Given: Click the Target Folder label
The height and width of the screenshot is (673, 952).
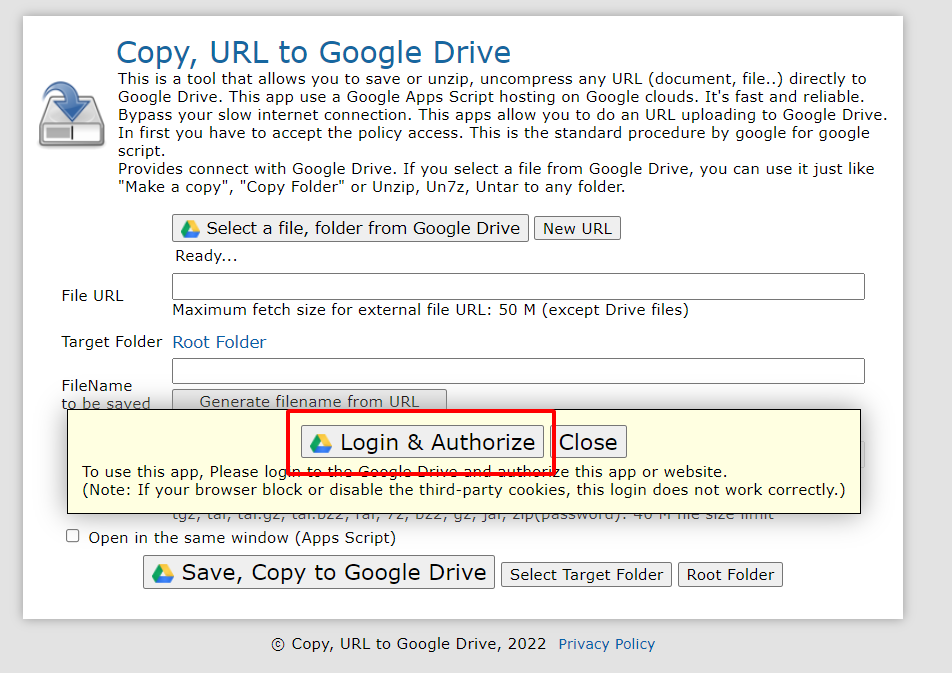Looking at the screenshot, I should pyautogui.click(x=112, y=342).
